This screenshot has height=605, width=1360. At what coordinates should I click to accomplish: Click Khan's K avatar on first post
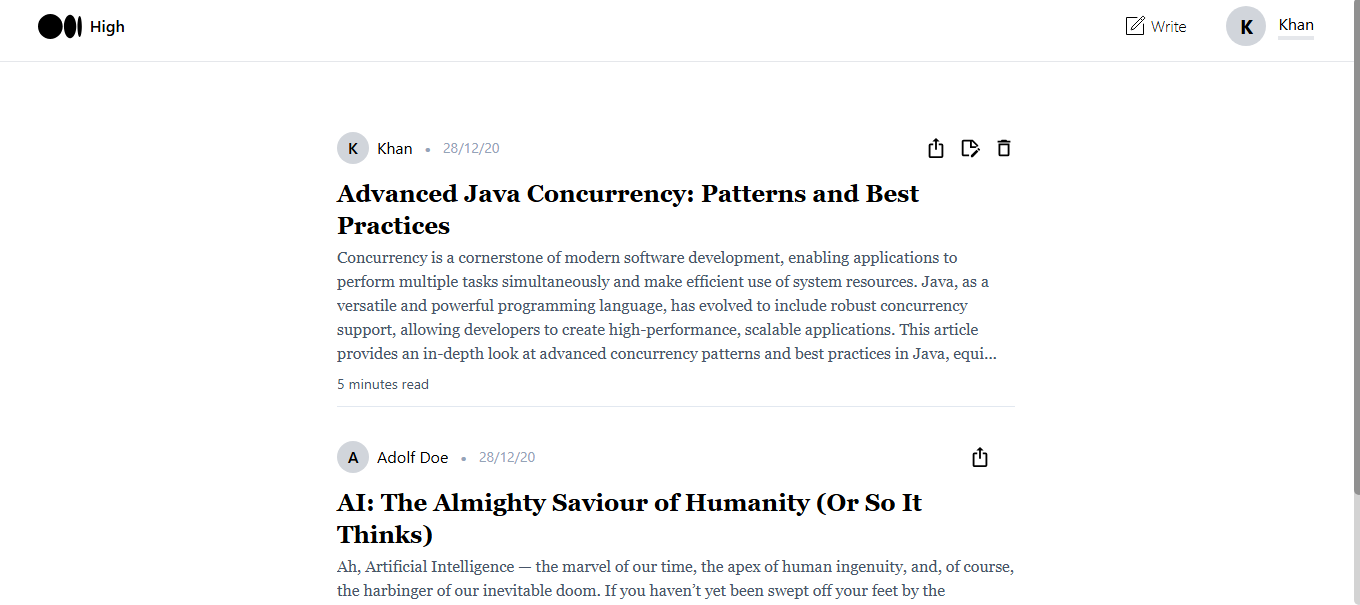click(x=353, y=148)
